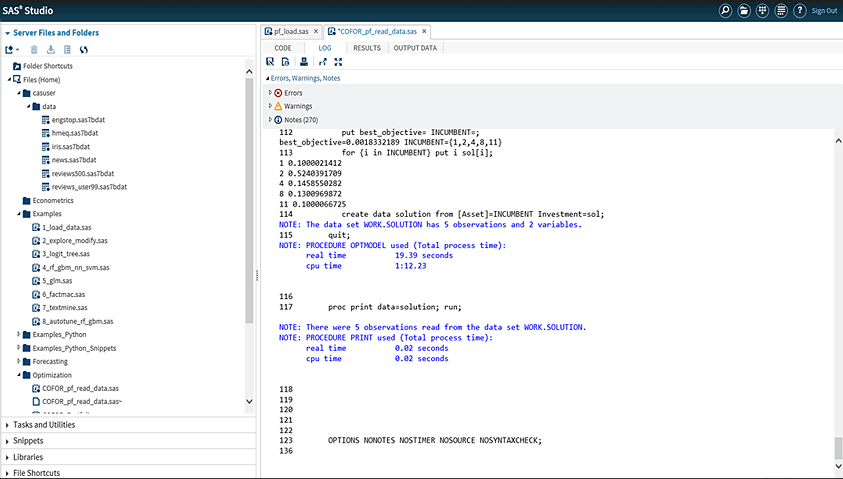Click the log toolbar open-in-new-tab icon
Screen dimensions: 843x479
pos(323,62)
